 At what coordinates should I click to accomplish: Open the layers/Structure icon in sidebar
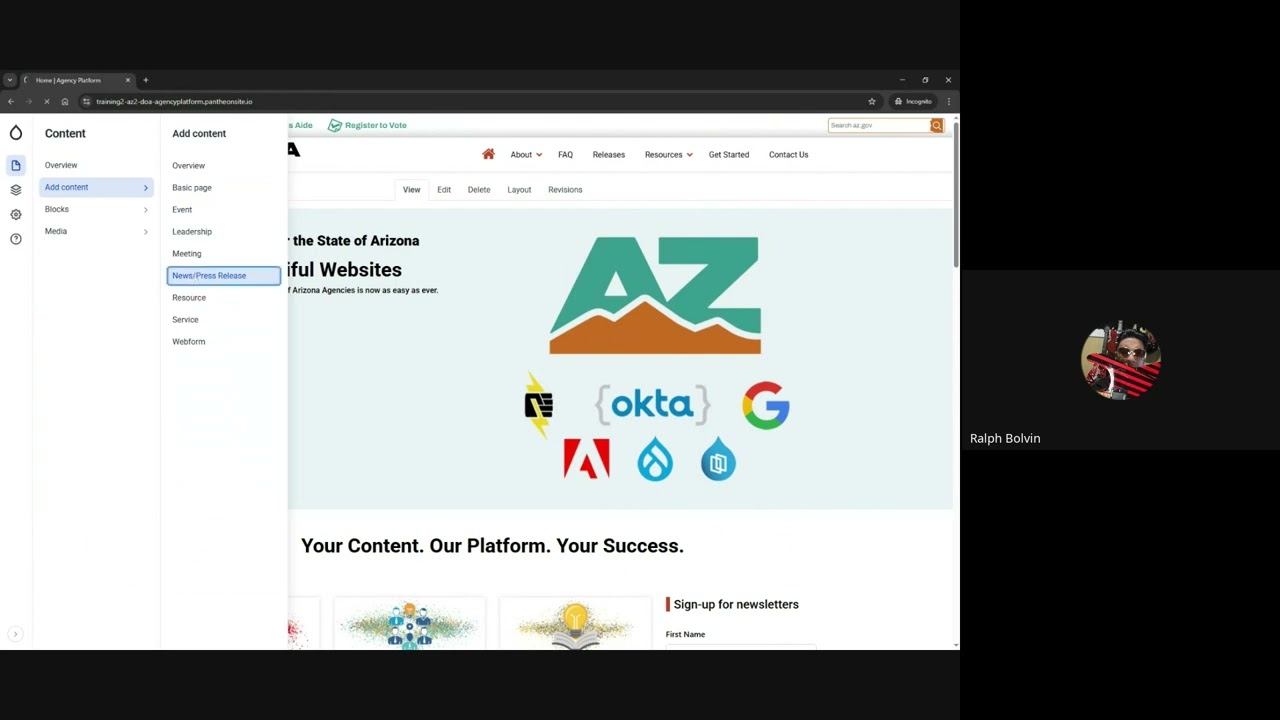pyautogui.click(x=16, y=190)
